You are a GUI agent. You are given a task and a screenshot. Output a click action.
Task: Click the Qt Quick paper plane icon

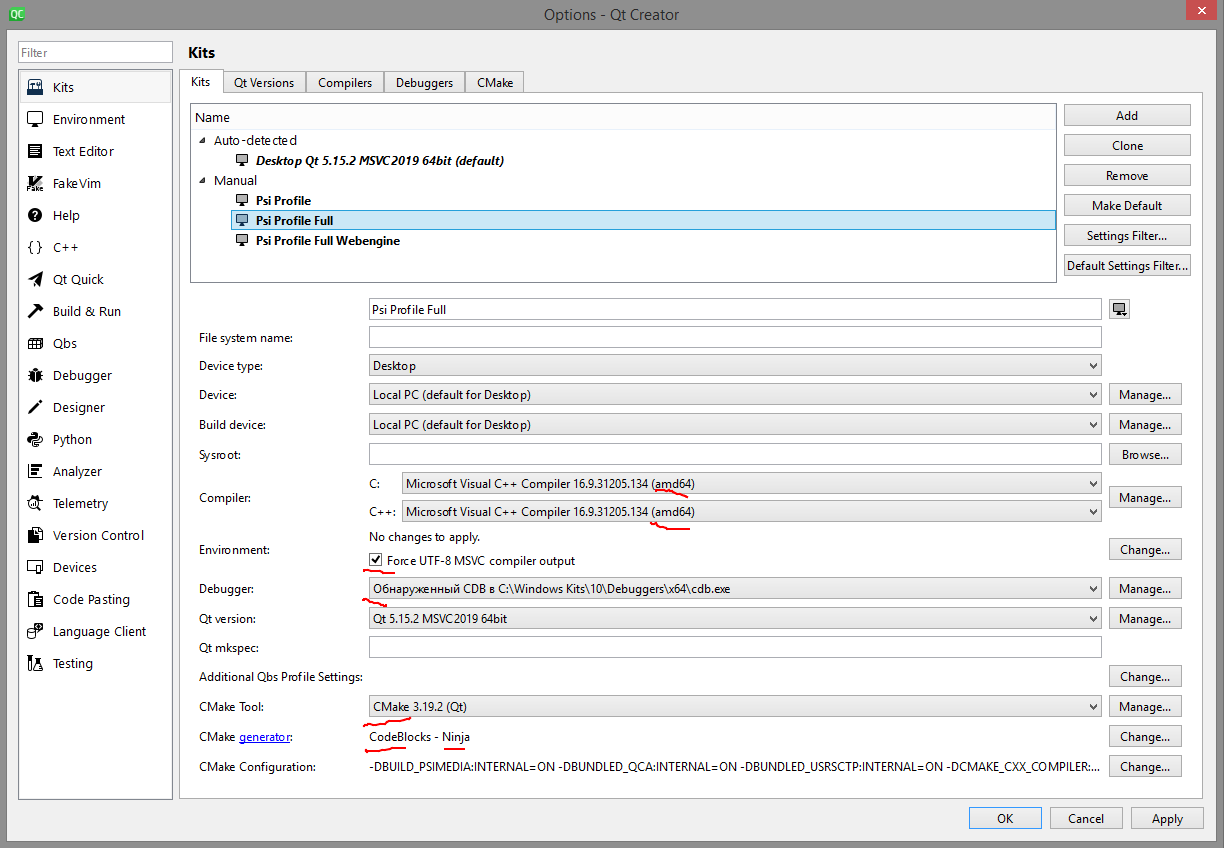[x=35, y=280]
